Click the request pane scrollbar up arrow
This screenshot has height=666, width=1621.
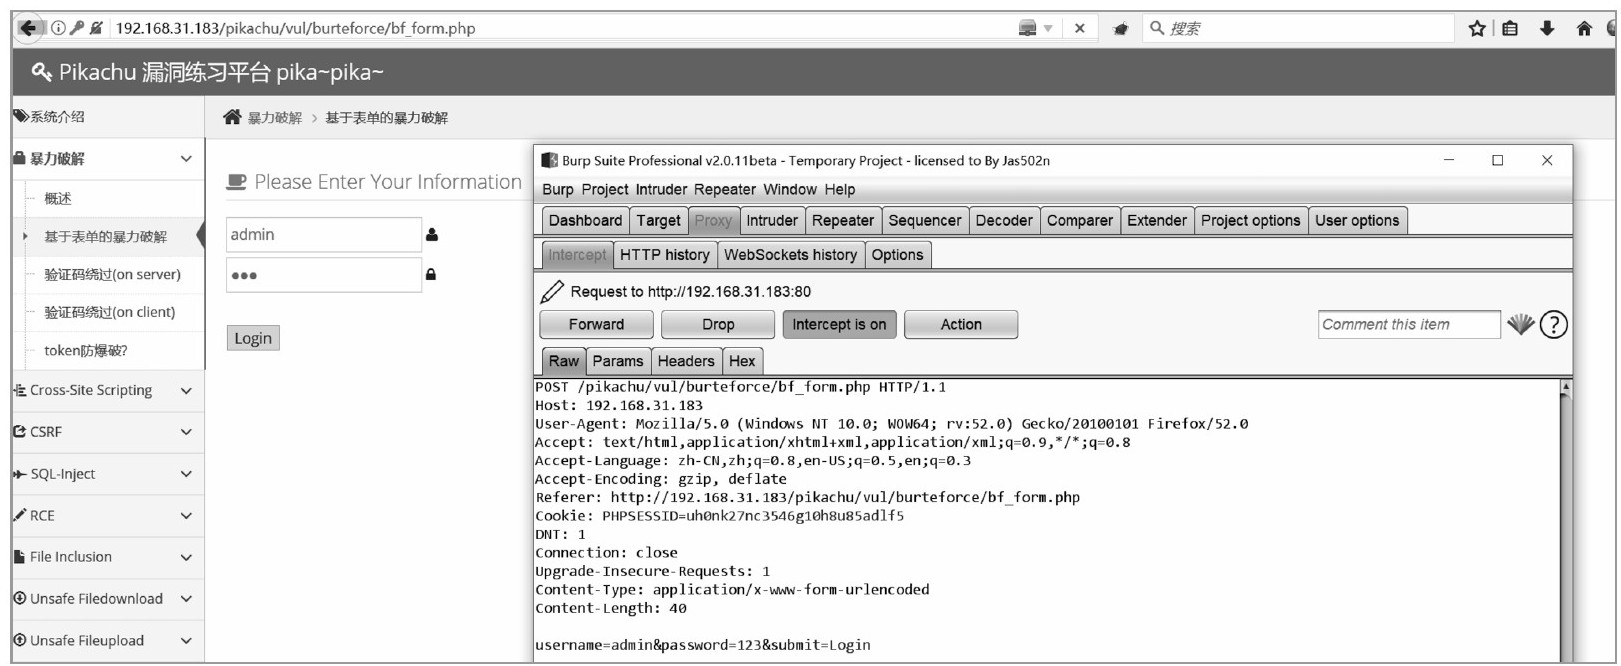(1566, 386)
